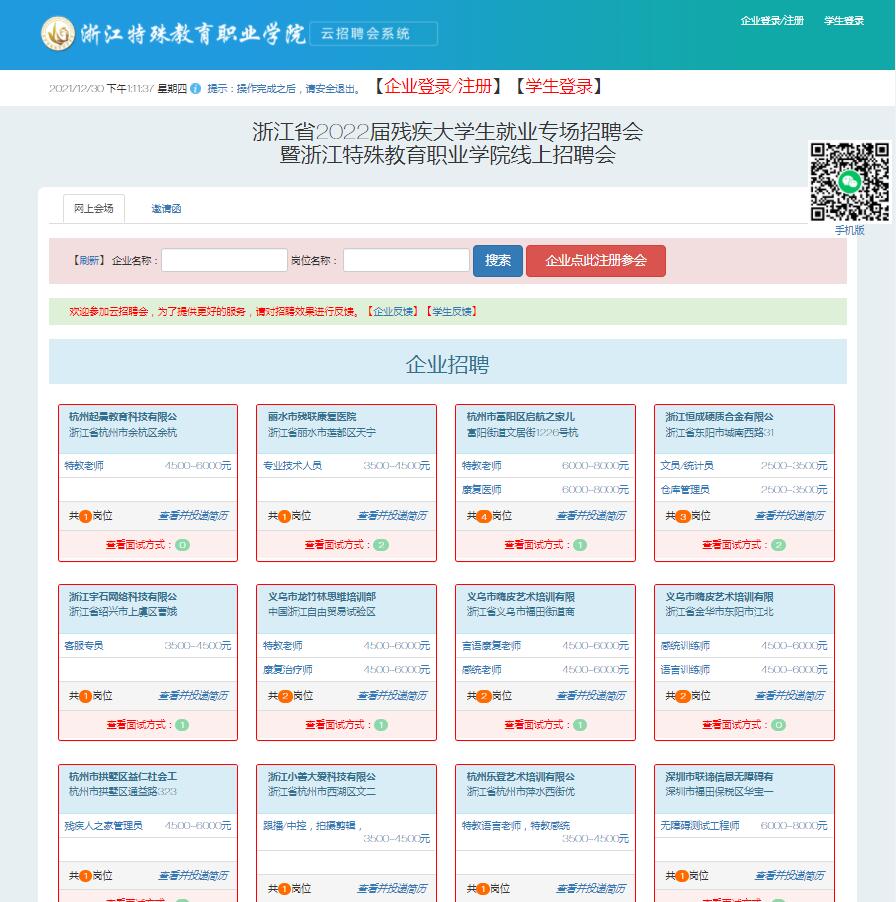896x902 pixels.
Task: Click 查看并投递简历 in 浙江恒成硬质合金 card
Action: coord(790,515)
